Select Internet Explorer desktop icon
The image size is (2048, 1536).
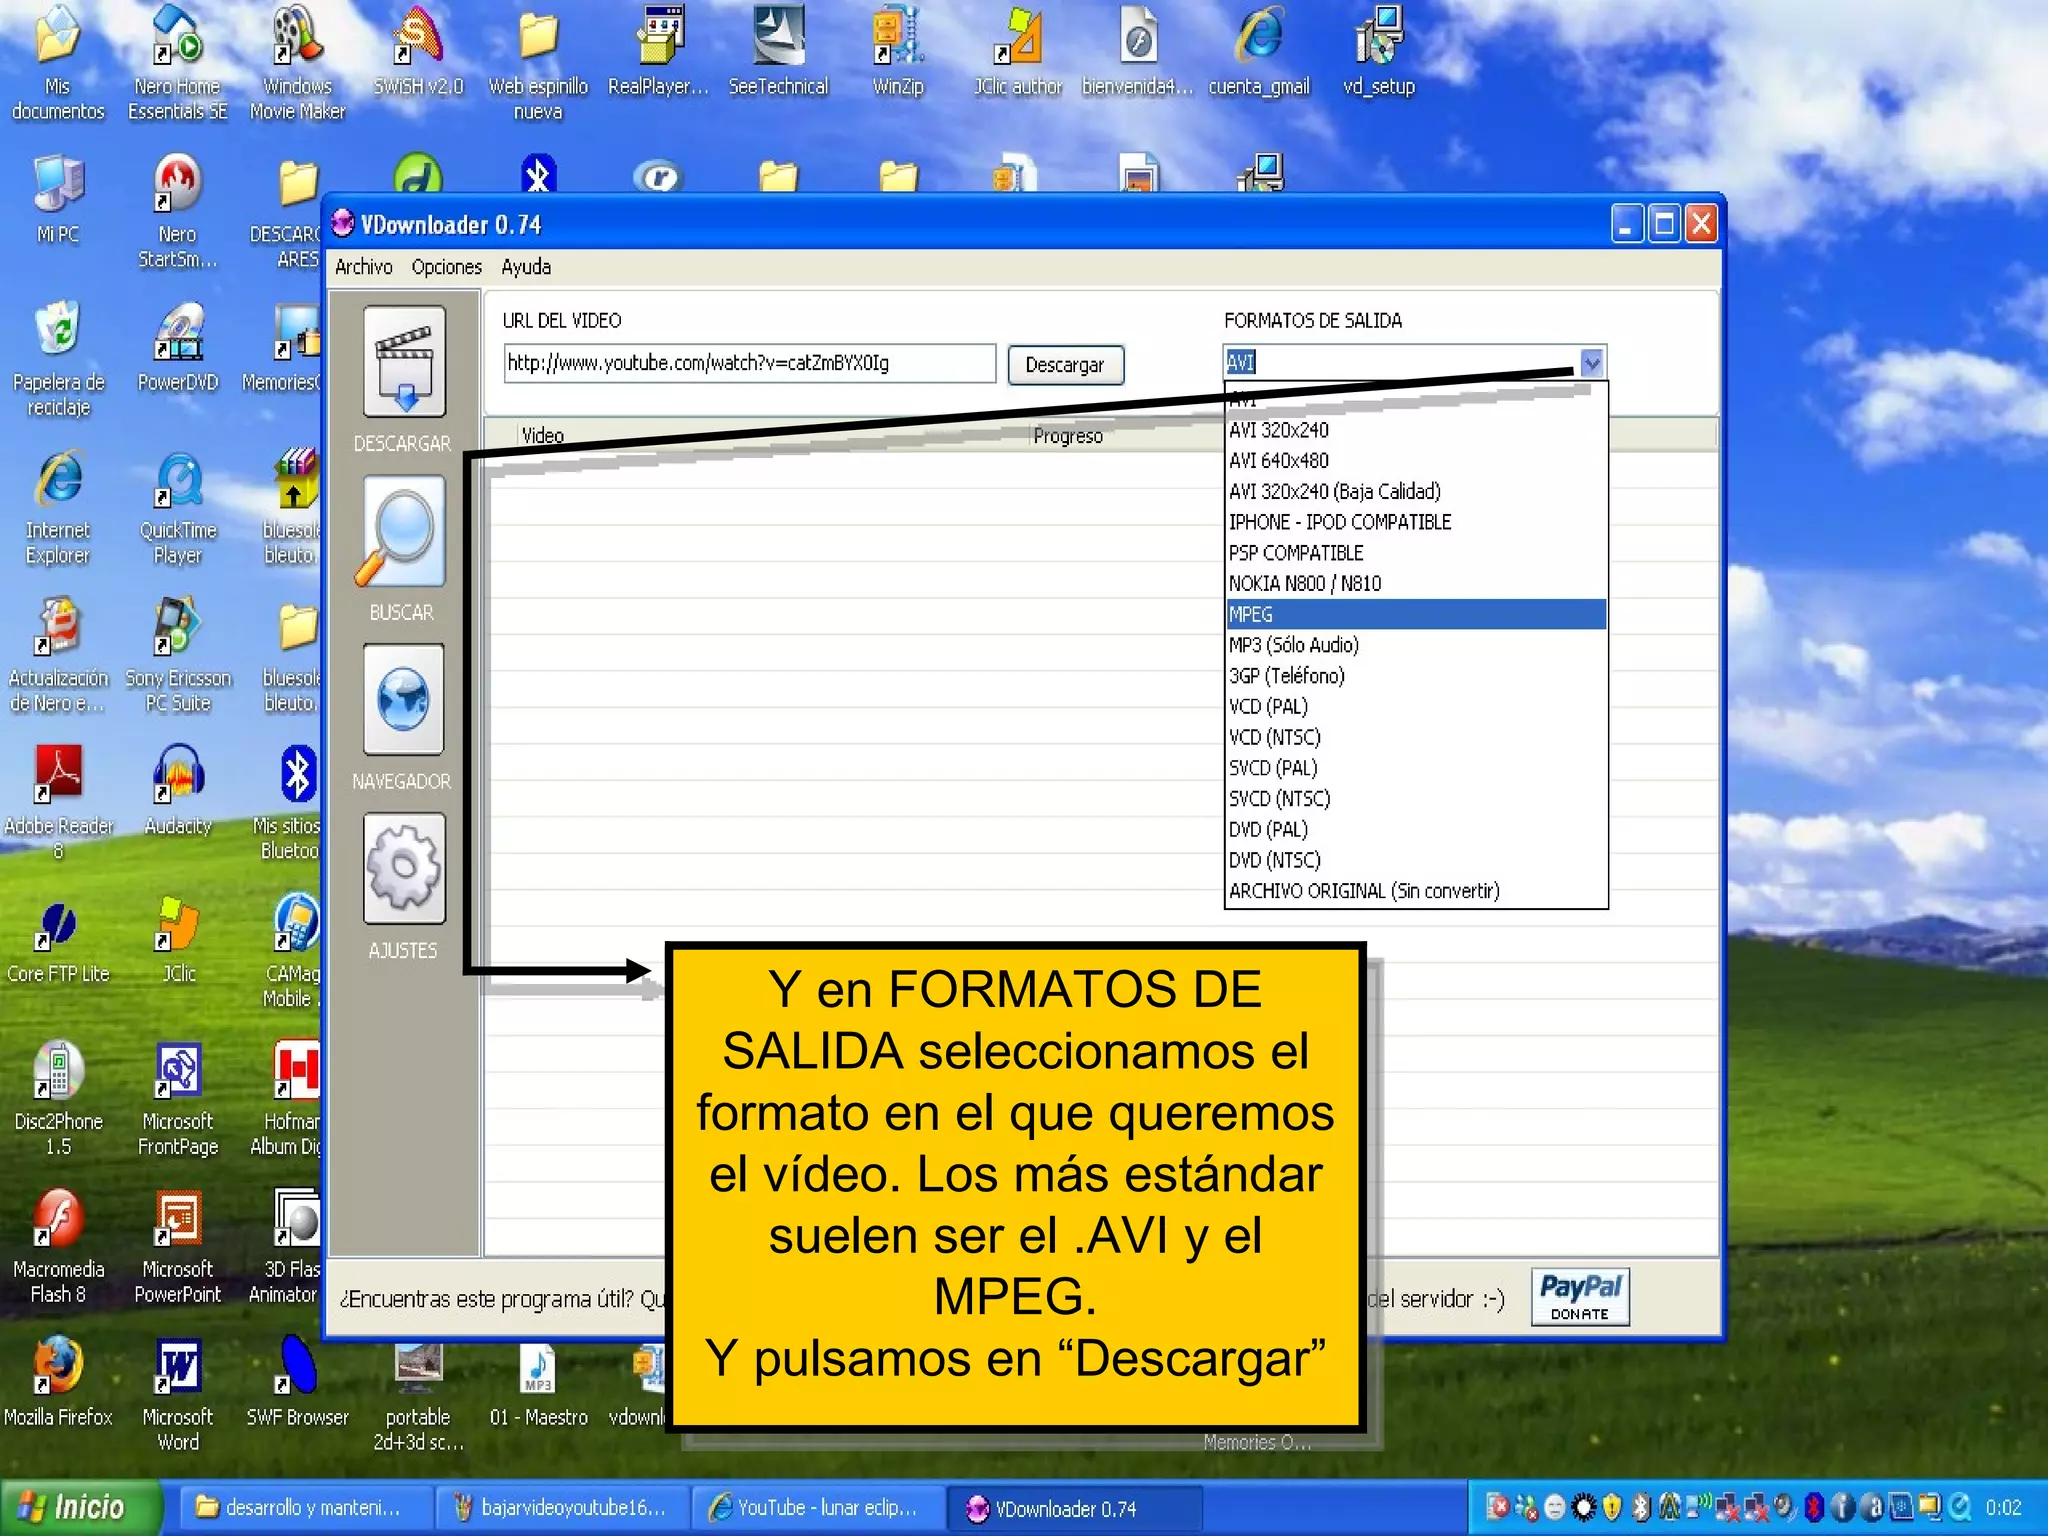pyautogui.click(x=58, y=506)
